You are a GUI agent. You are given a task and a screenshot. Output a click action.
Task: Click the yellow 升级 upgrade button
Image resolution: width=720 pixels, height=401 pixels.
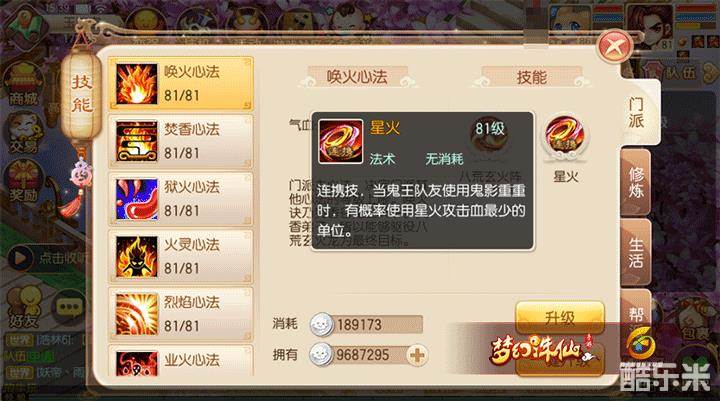[560, 318]
